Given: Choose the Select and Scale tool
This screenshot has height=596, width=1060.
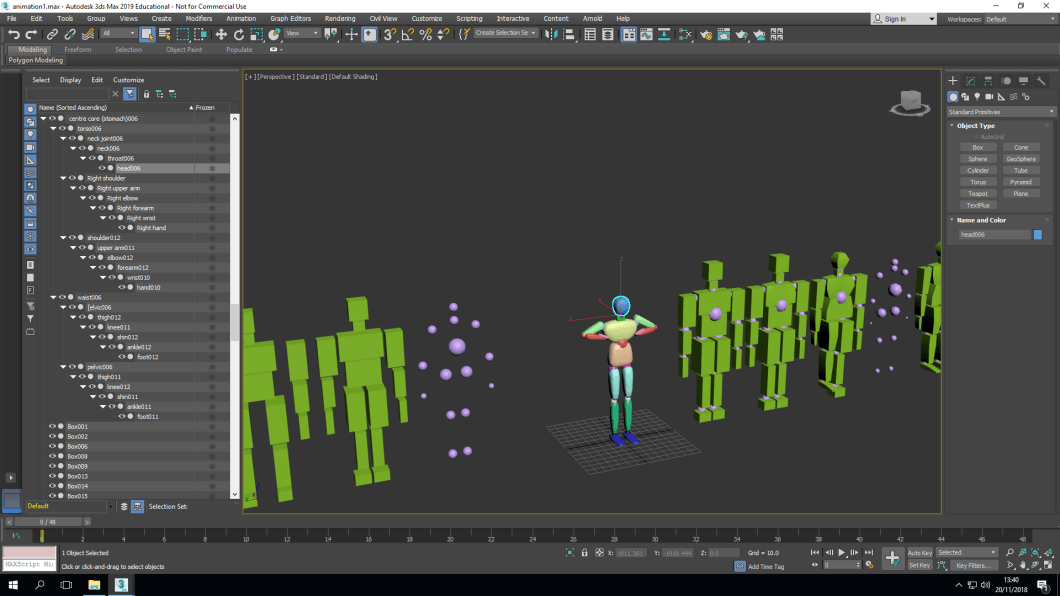Looking at the screenshot, I should point(256,34).
